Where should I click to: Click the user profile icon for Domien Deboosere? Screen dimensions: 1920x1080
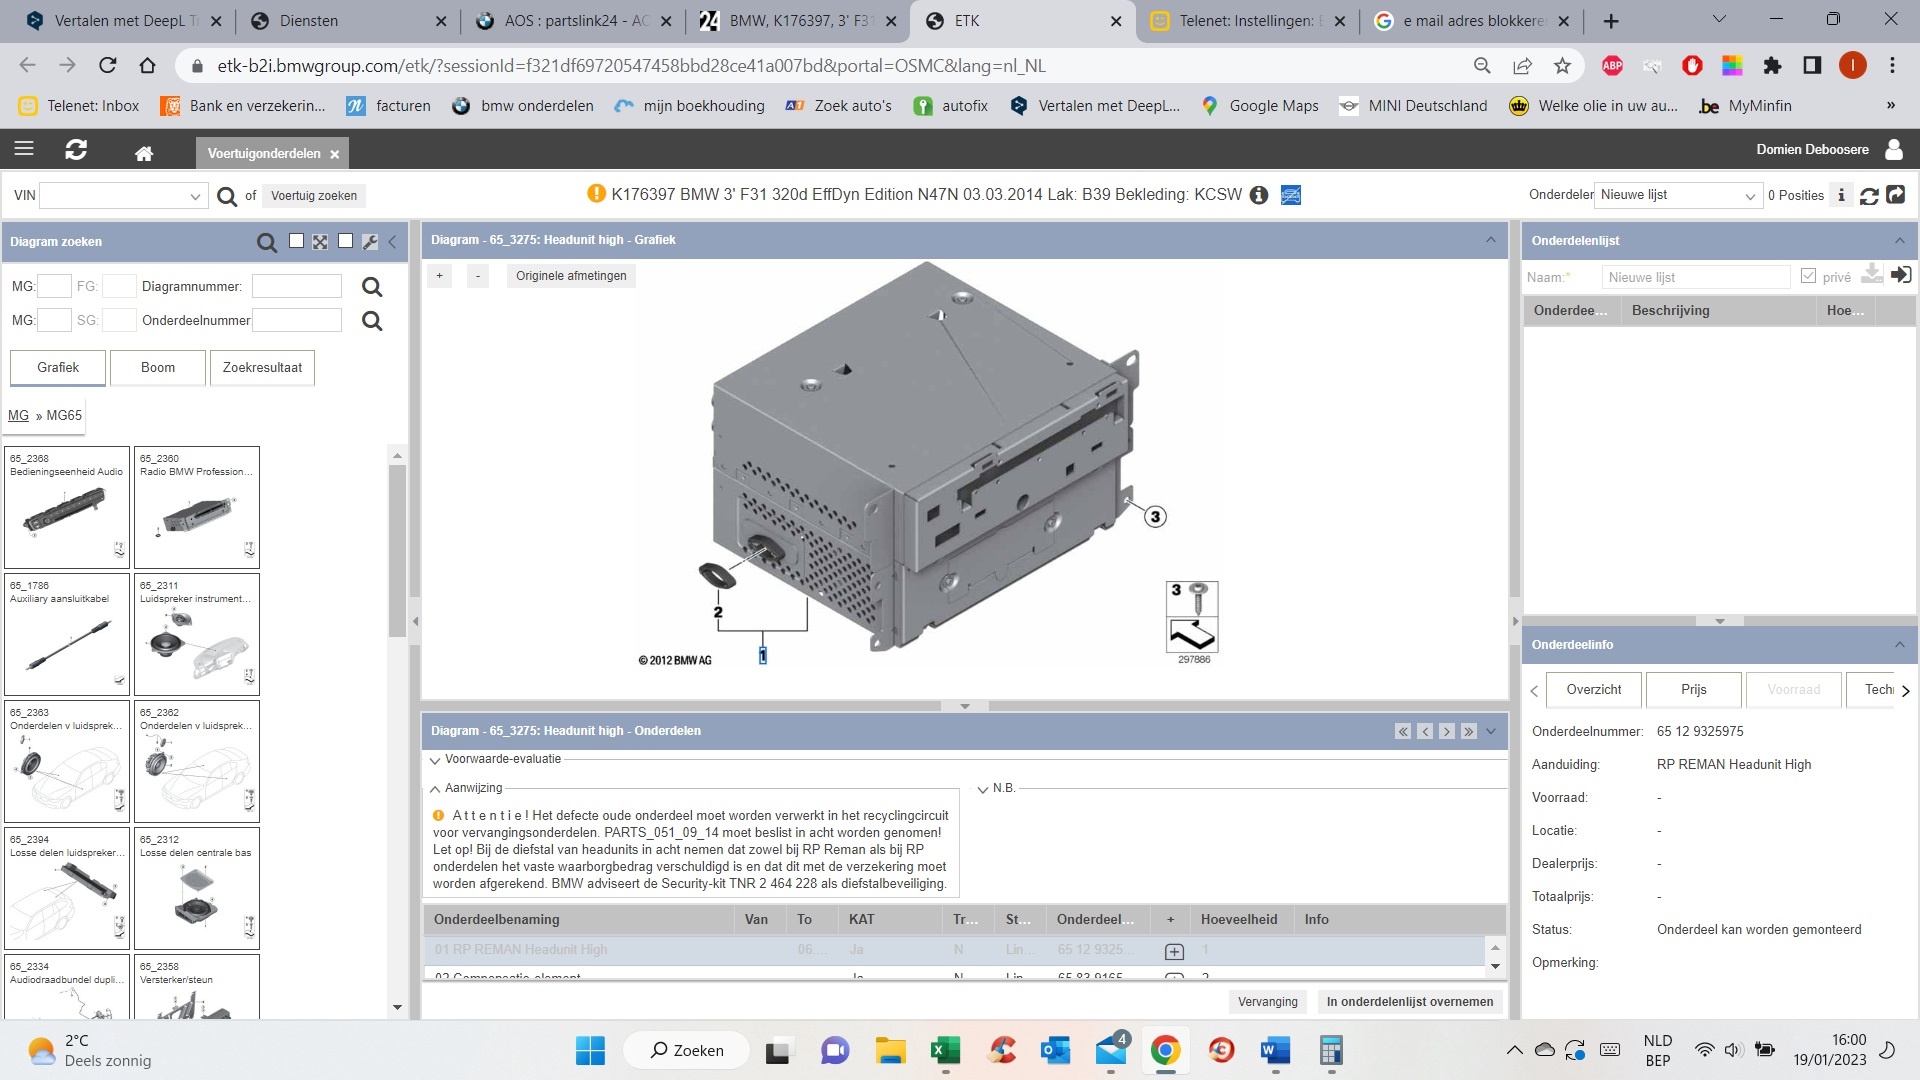coord(1893,150)
